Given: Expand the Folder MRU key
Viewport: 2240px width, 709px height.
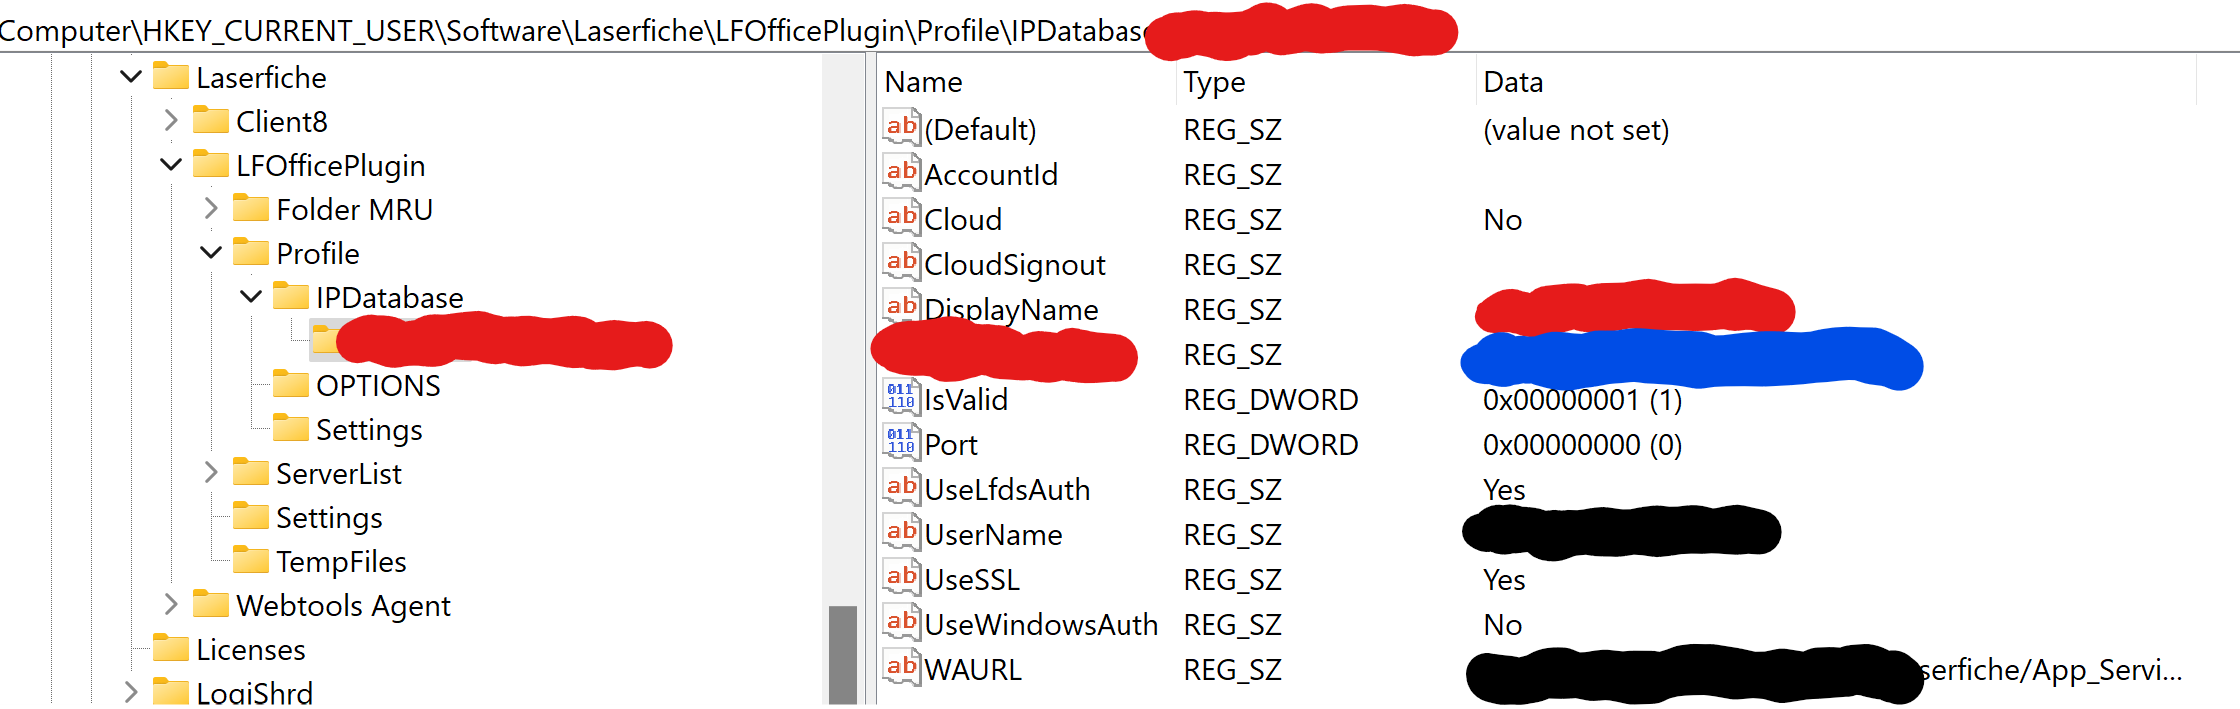Looking at the screenshot, I should pos(211,208).
